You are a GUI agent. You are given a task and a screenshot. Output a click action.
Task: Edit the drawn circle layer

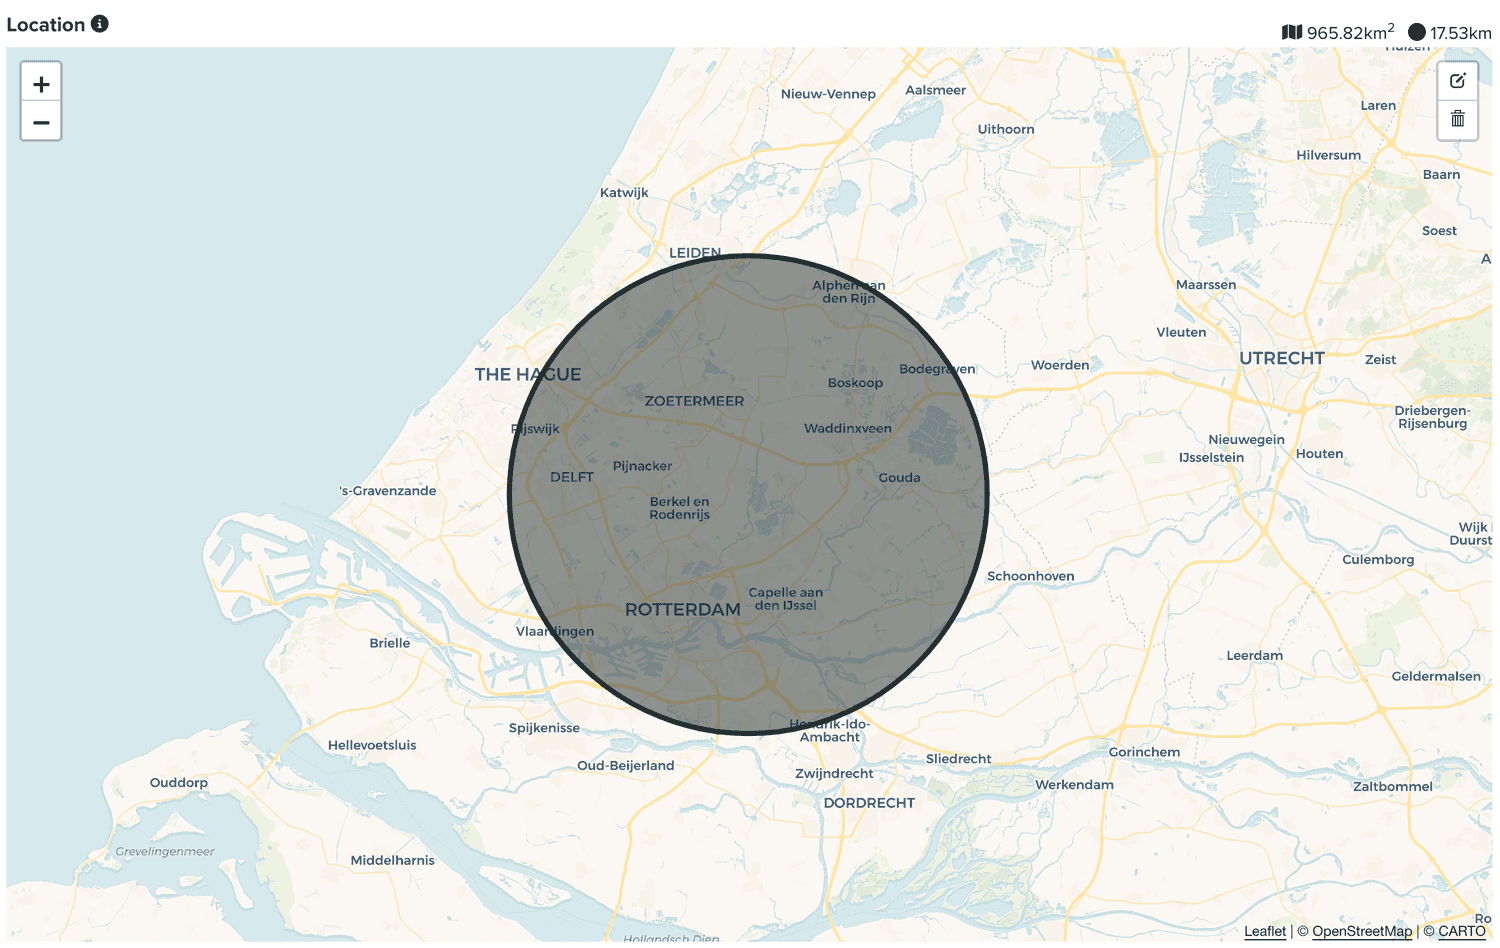click(1457, 81)
